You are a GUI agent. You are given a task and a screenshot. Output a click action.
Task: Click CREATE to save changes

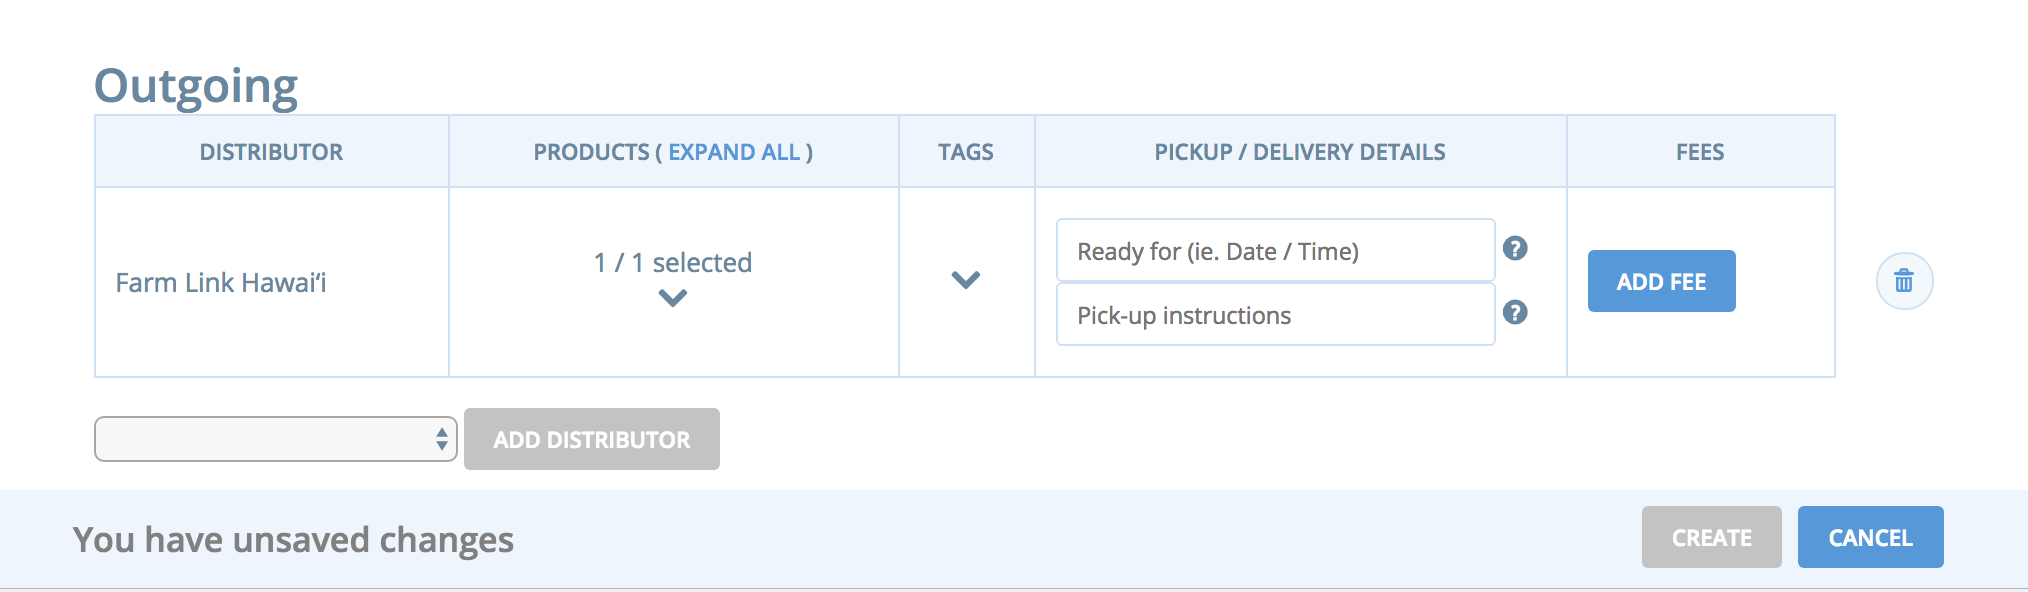coord(1711,537)
